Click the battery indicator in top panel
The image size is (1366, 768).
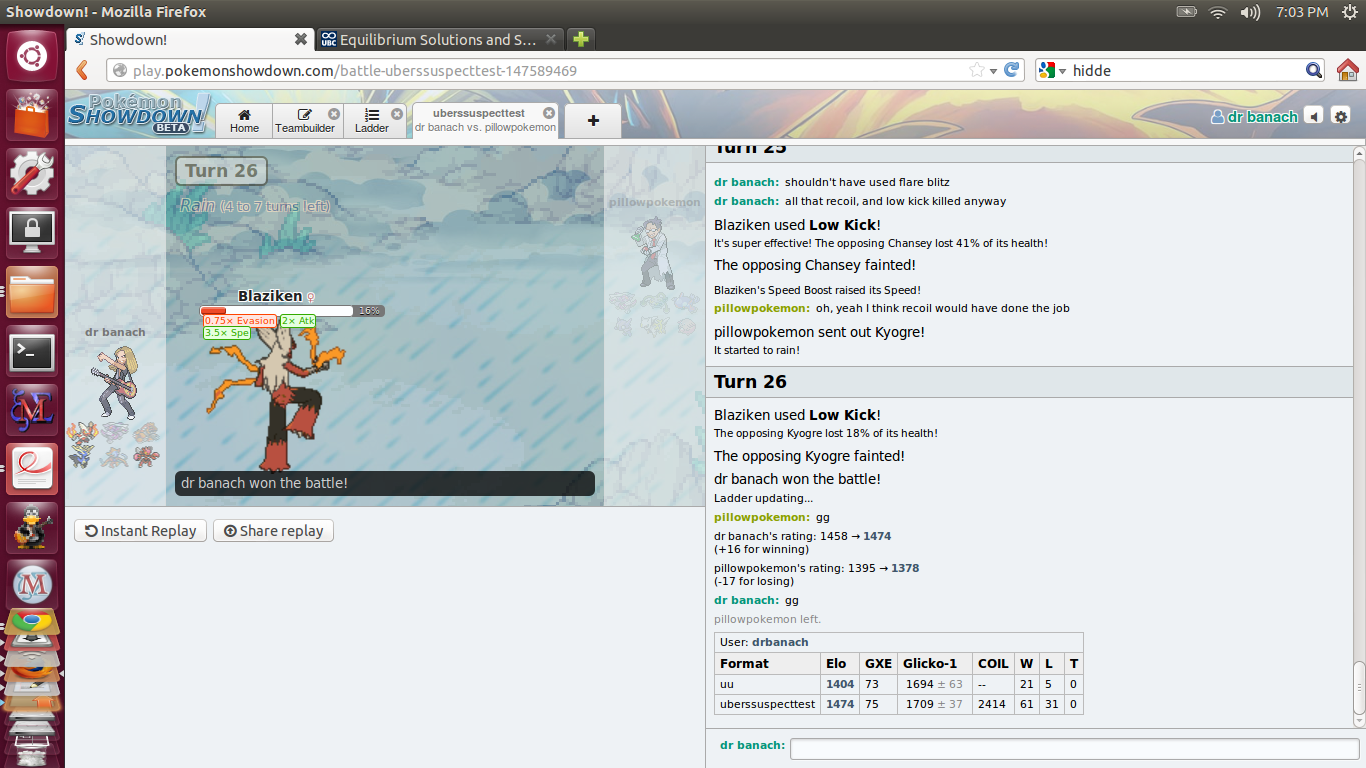[x=1187, y=12]
